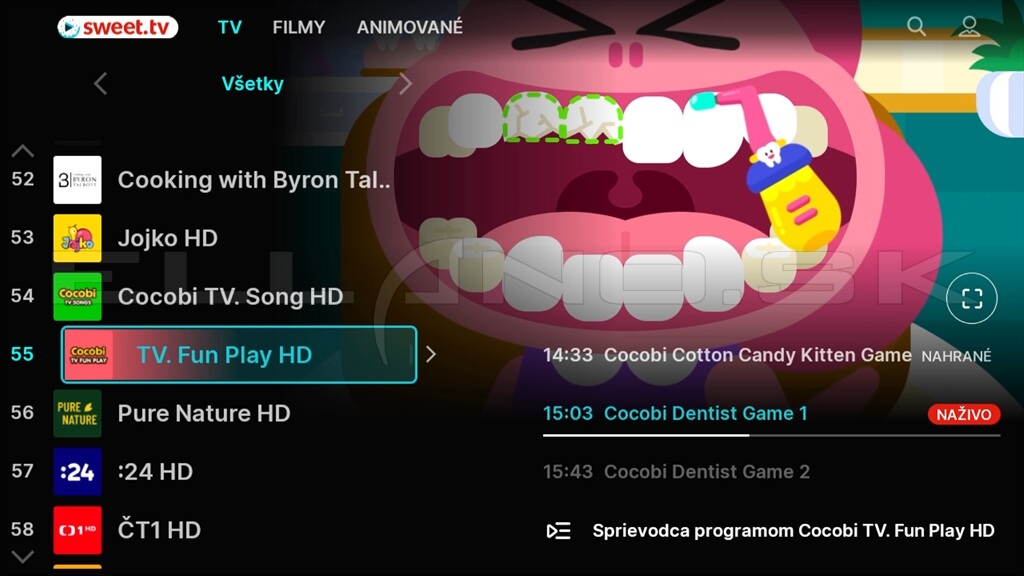Expand TV. Fun Play HD channel chevron

click(431, 355)
